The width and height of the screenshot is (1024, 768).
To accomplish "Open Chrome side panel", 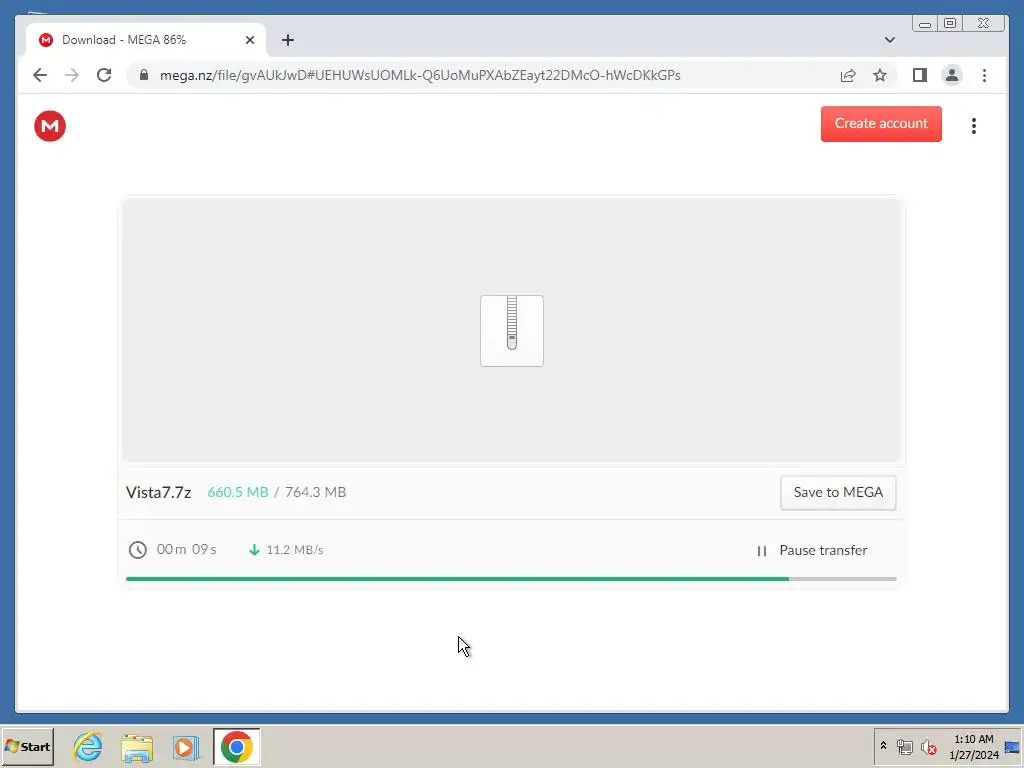I will [x=920, y=75].
